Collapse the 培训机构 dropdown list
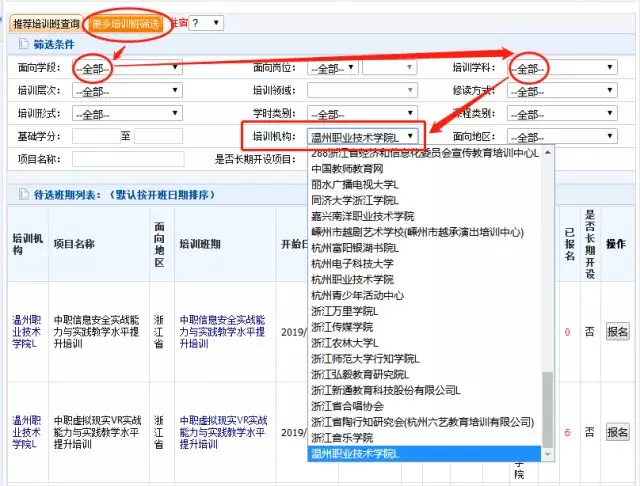Screen dimensions: 640x486 coord(362,137)
